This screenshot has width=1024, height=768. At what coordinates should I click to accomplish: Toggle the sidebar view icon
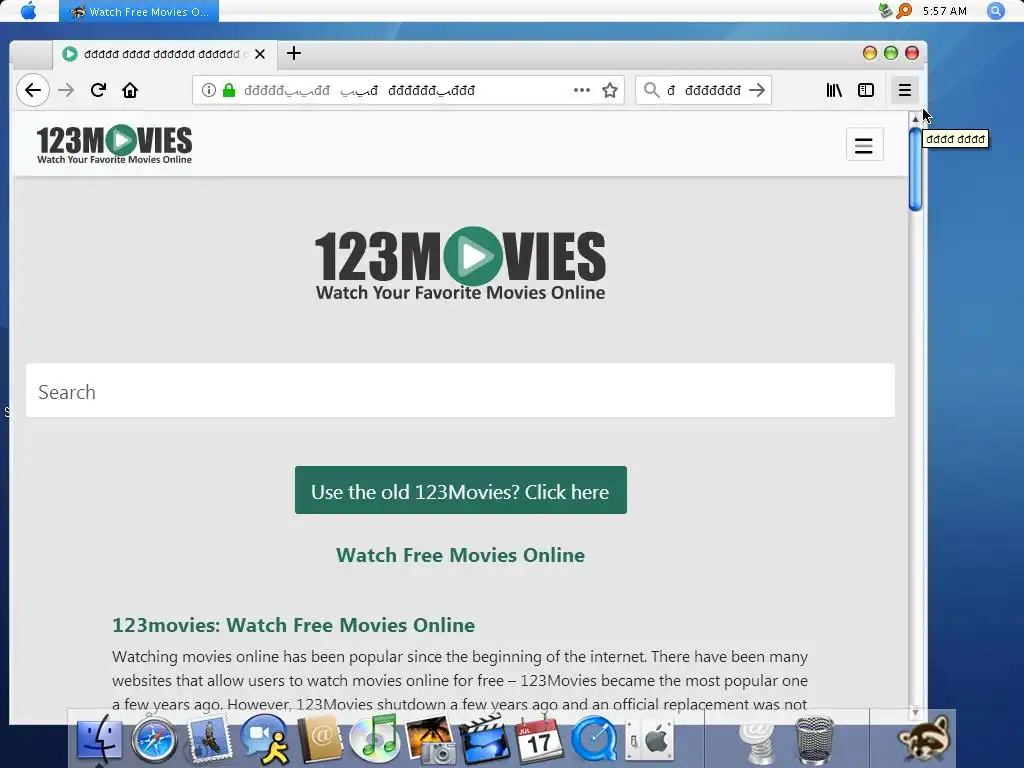tap(866, 90)
